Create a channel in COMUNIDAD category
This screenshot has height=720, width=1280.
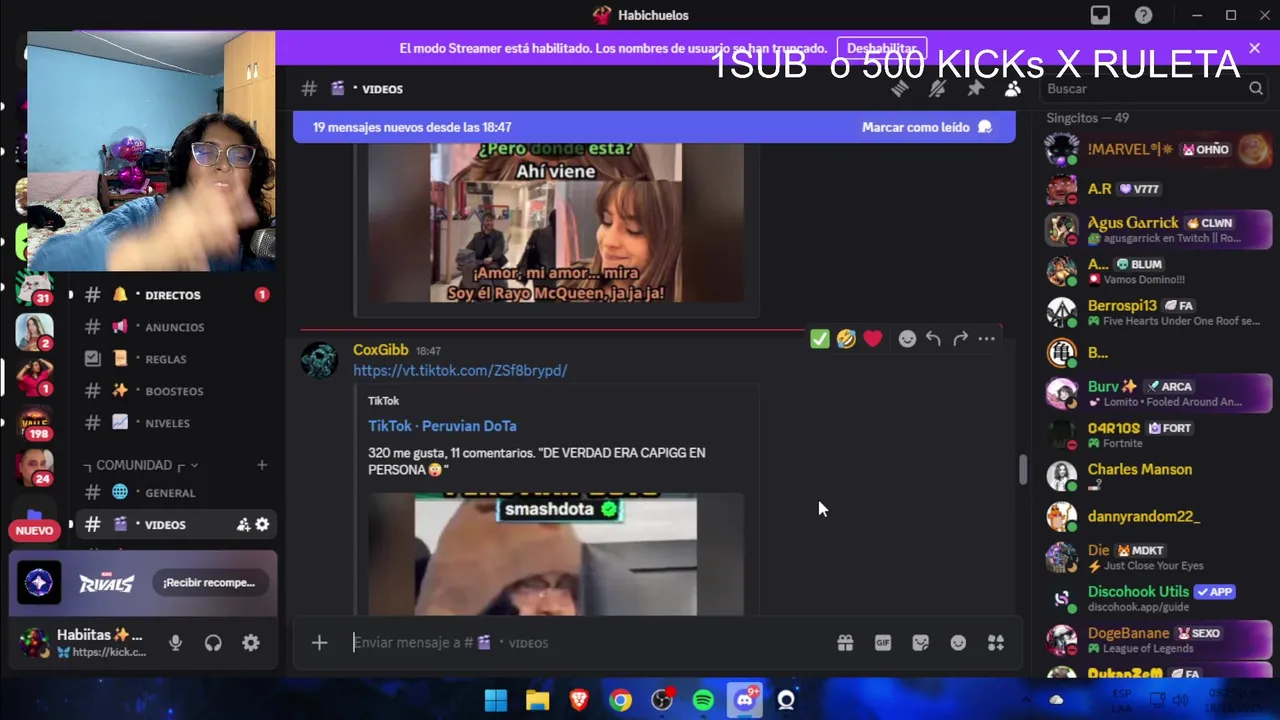[262, 465]
